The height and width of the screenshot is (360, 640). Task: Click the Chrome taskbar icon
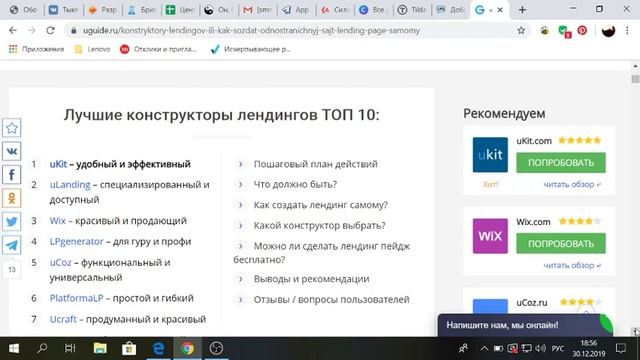coord(187,349)
